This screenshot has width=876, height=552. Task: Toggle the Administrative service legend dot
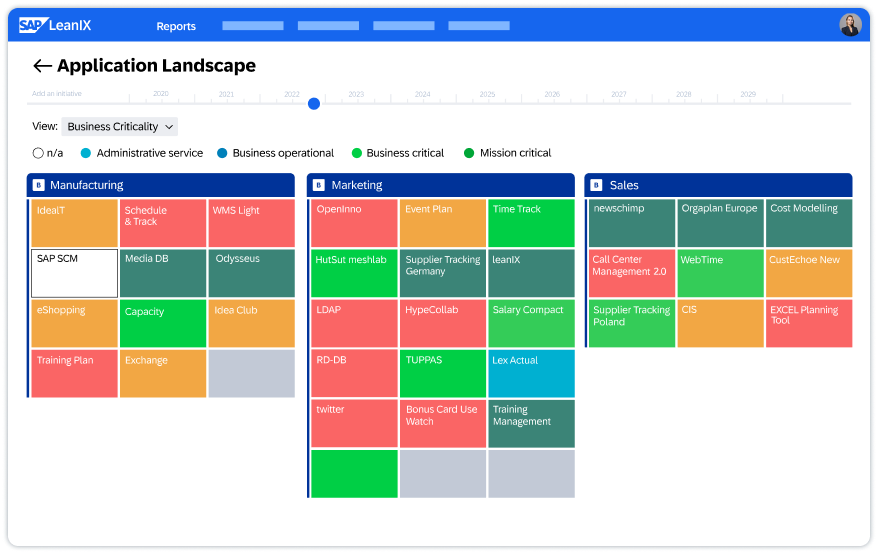click(85, 153)
